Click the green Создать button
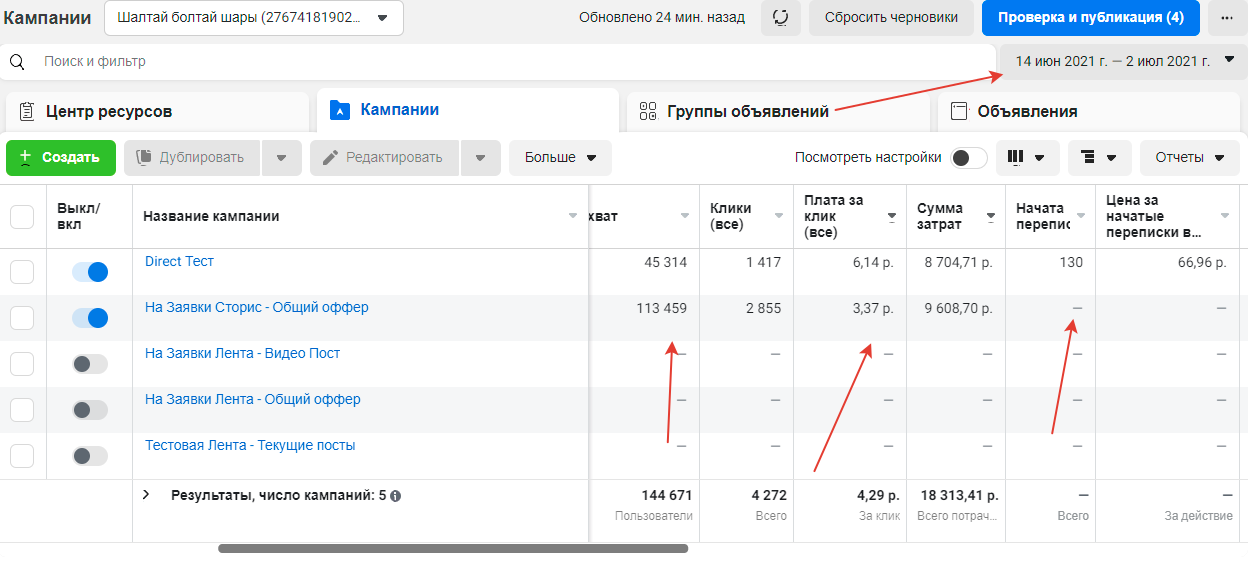 coord(60,158)
